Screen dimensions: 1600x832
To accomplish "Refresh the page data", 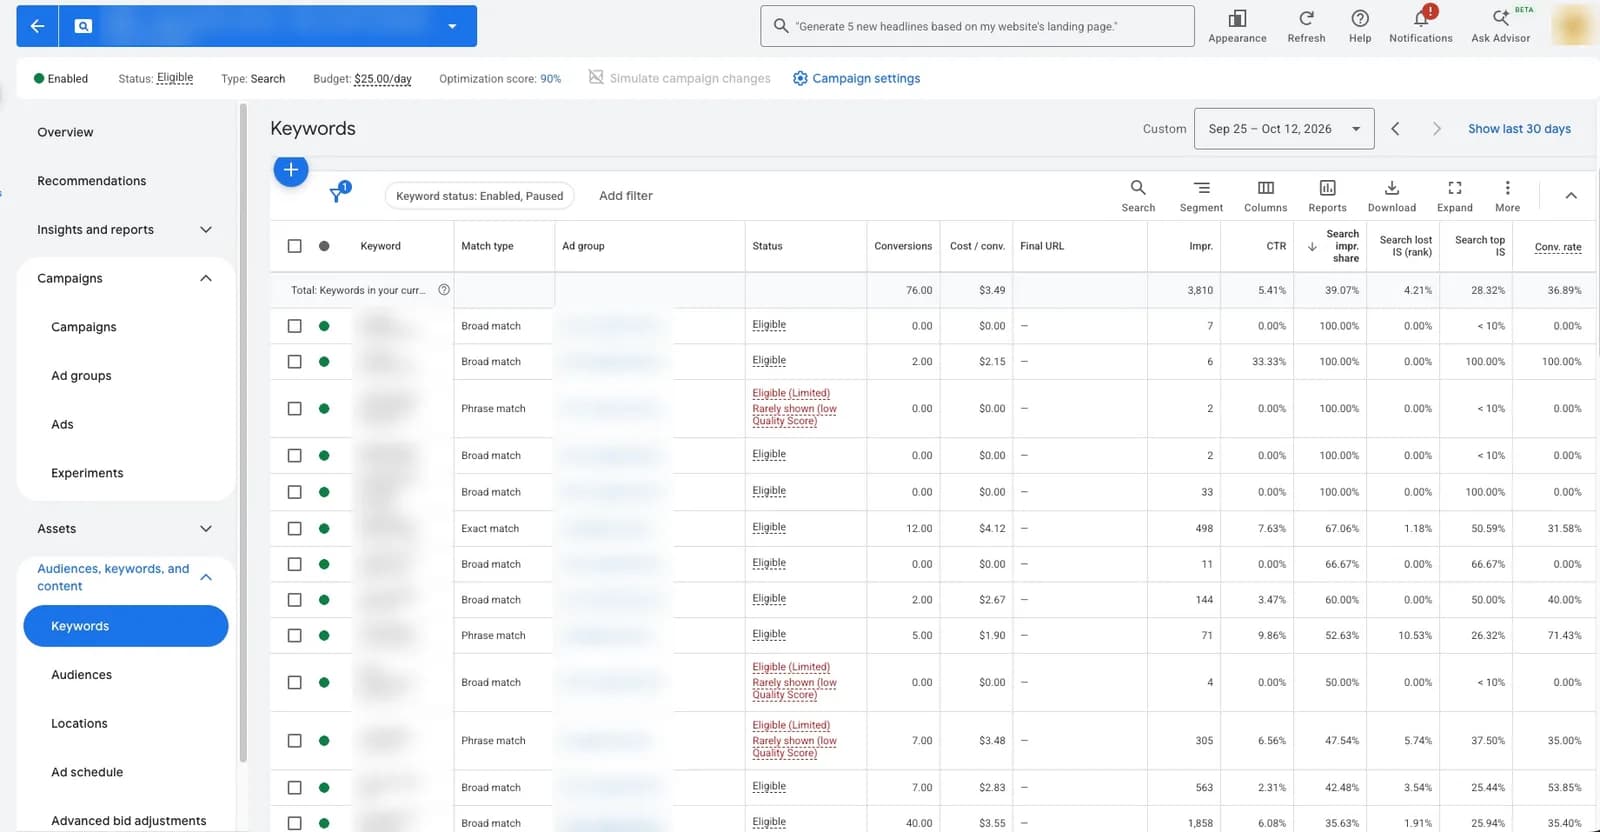I will click(x=1306, y=26).
